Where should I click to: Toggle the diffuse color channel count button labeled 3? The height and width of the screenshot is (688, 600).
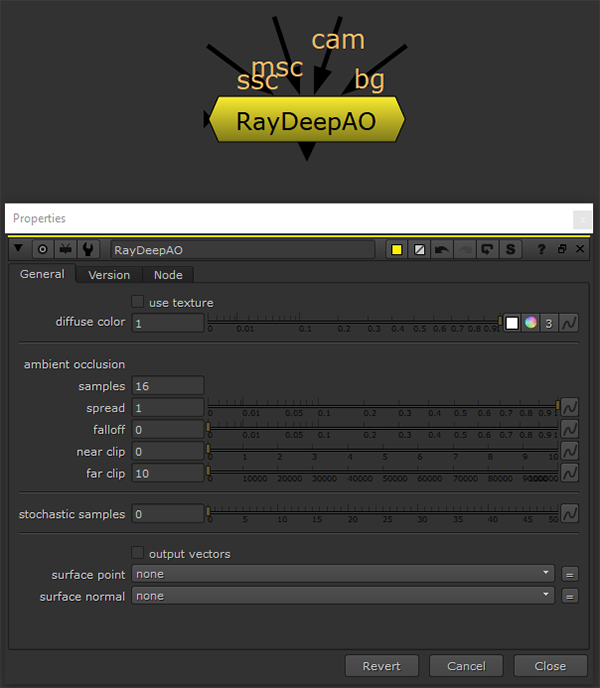point(549,323)
